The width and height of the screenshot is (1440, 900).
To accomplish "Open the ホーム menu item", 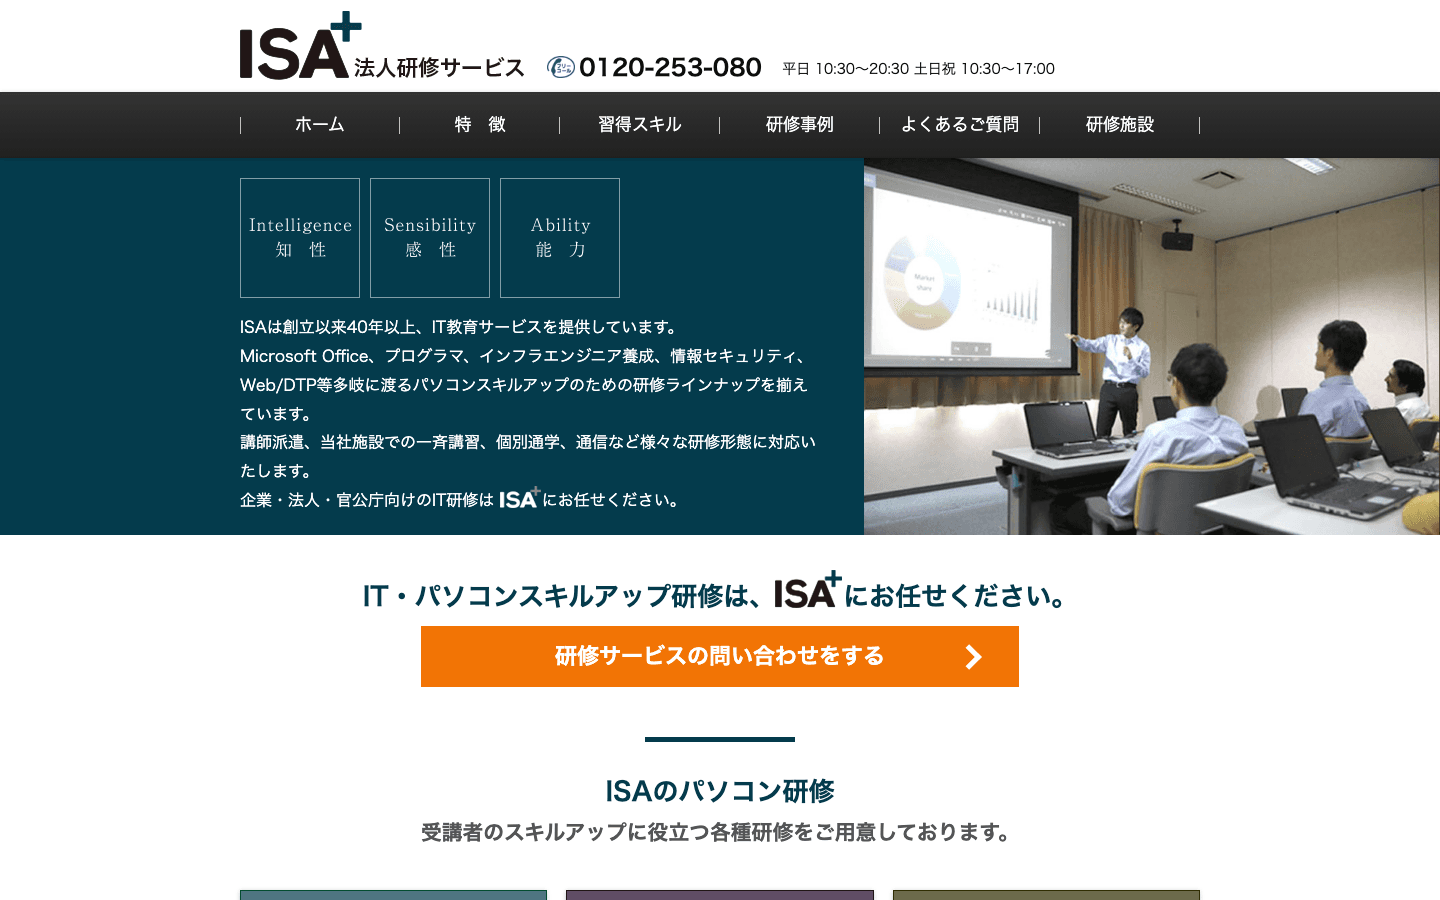I will (320, 125).
